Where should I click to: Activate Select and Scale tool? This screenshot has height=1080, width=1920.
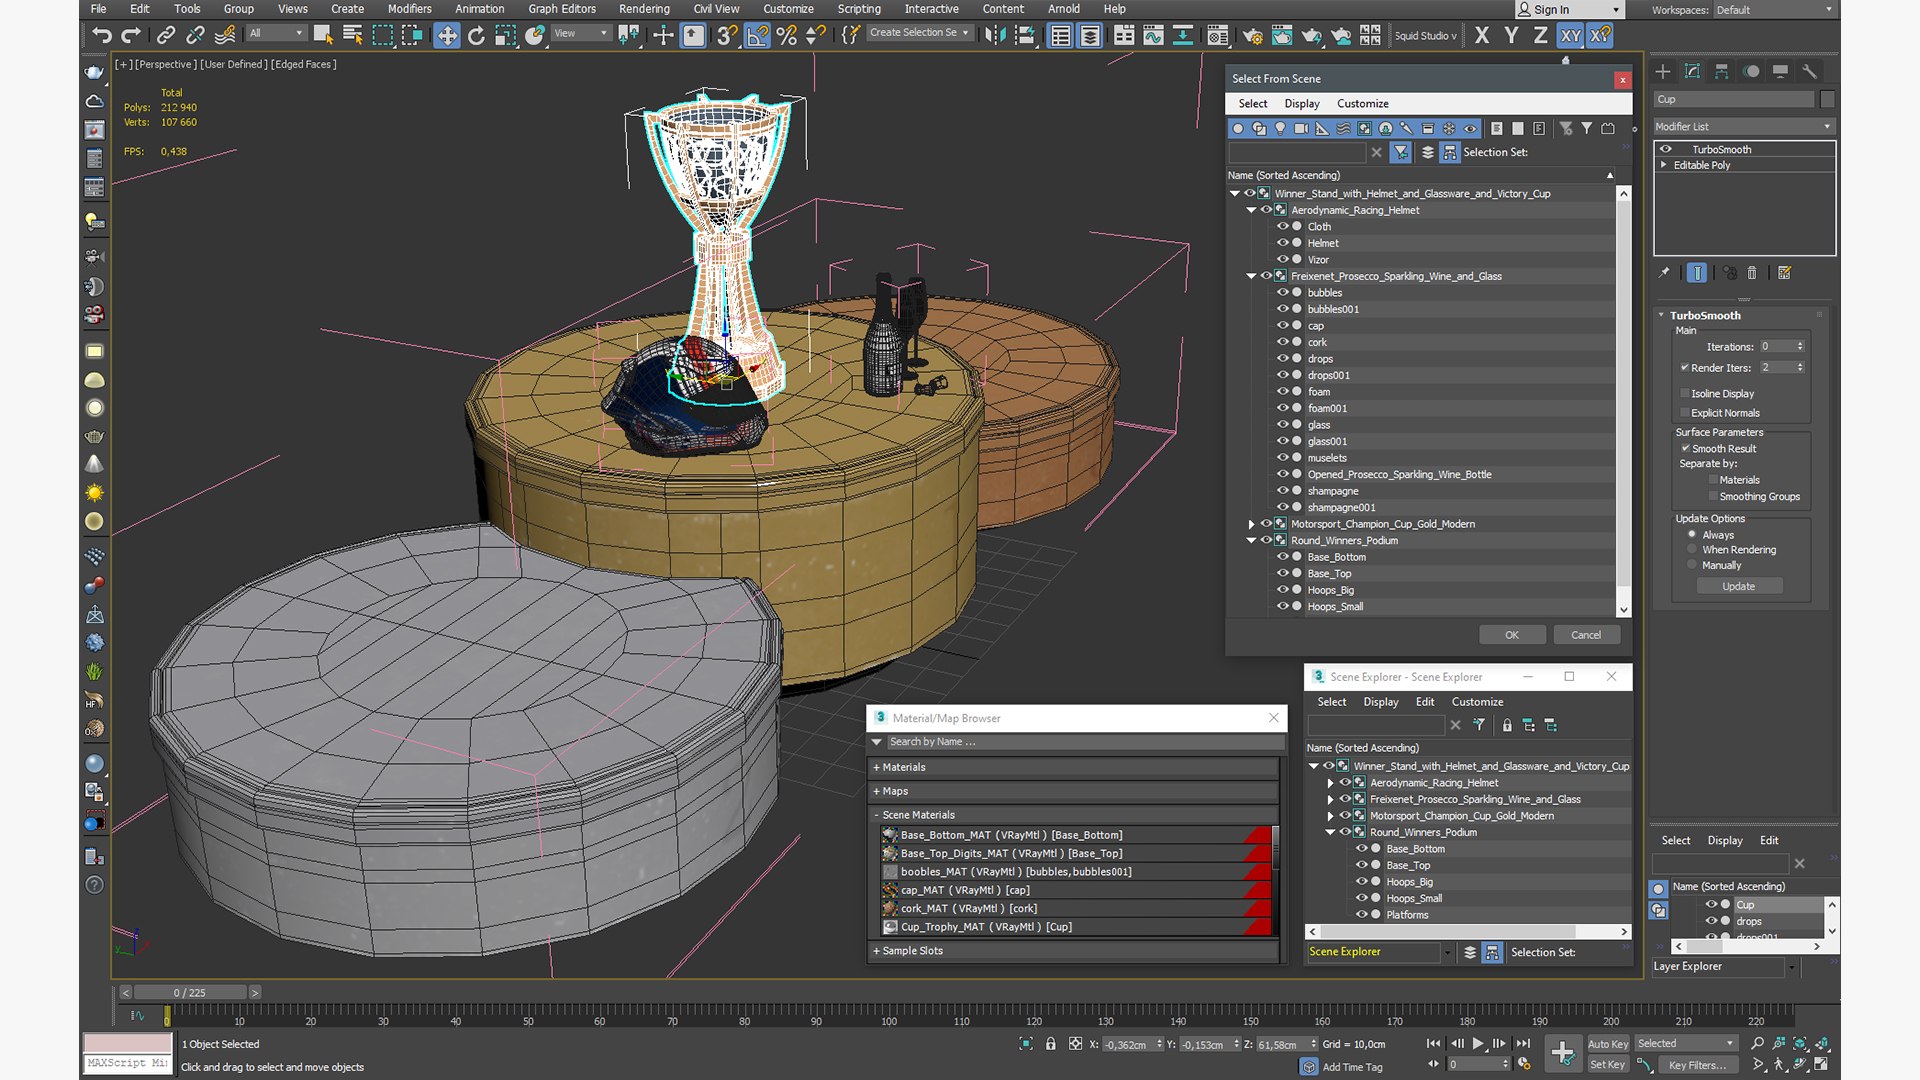coord(505,35)
